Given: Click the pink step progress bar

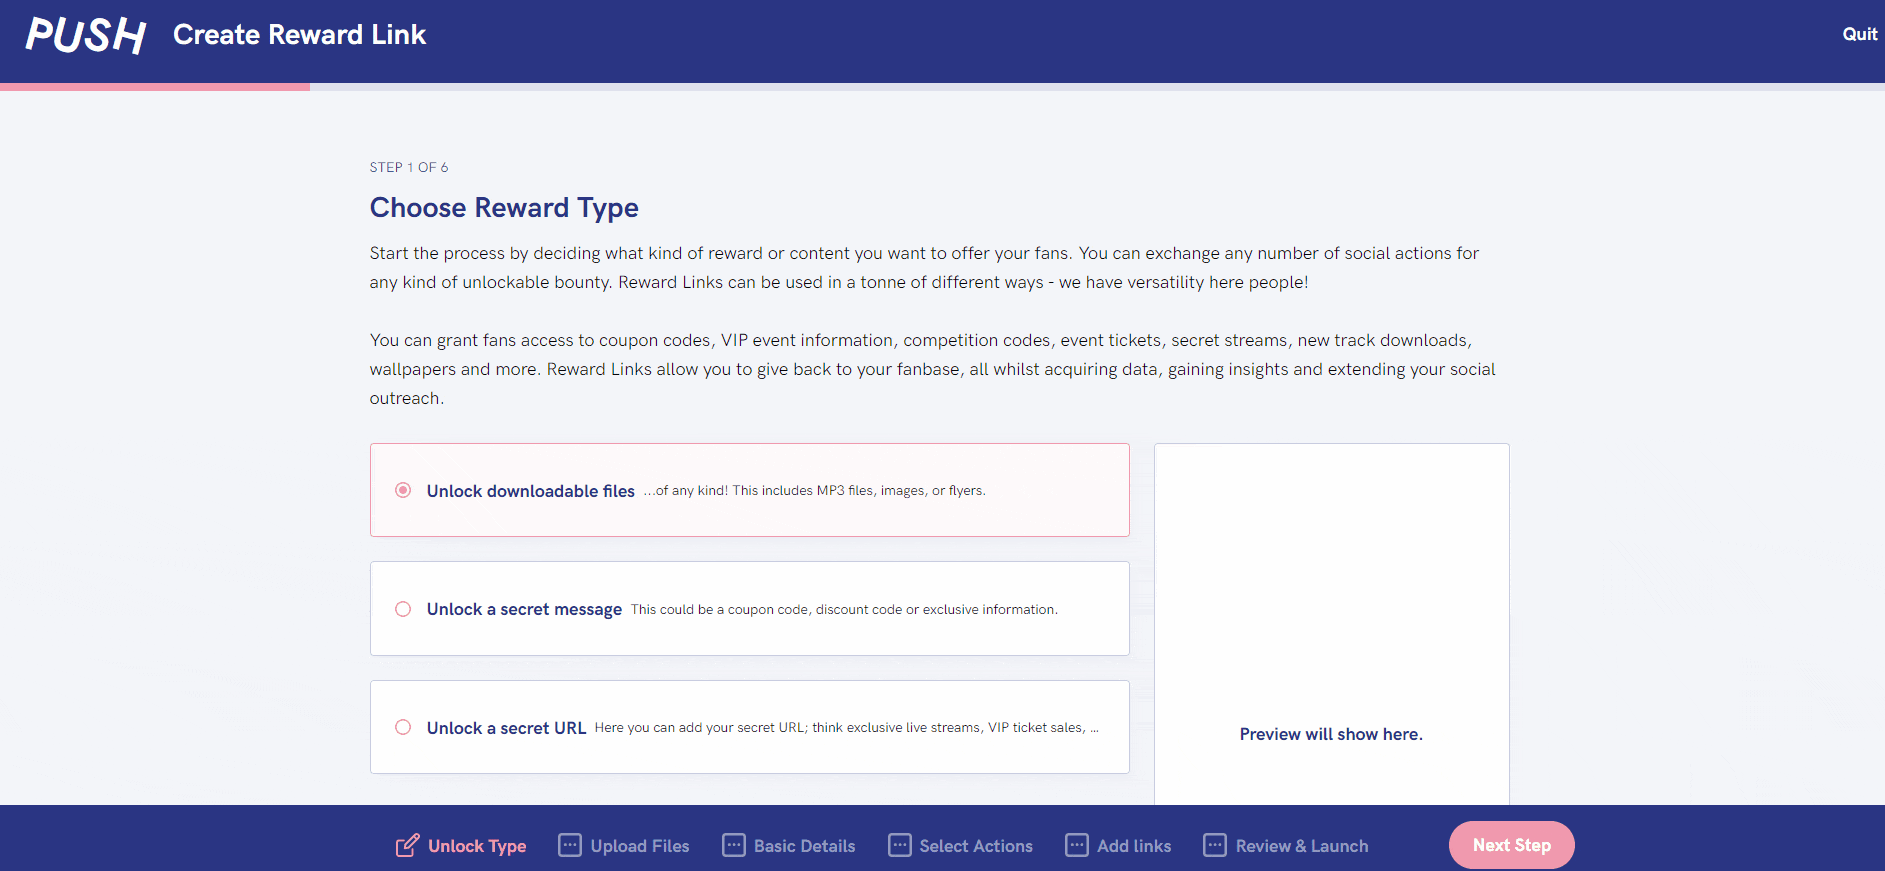Looking at the screenshot, I should click(x=155, y=87).
